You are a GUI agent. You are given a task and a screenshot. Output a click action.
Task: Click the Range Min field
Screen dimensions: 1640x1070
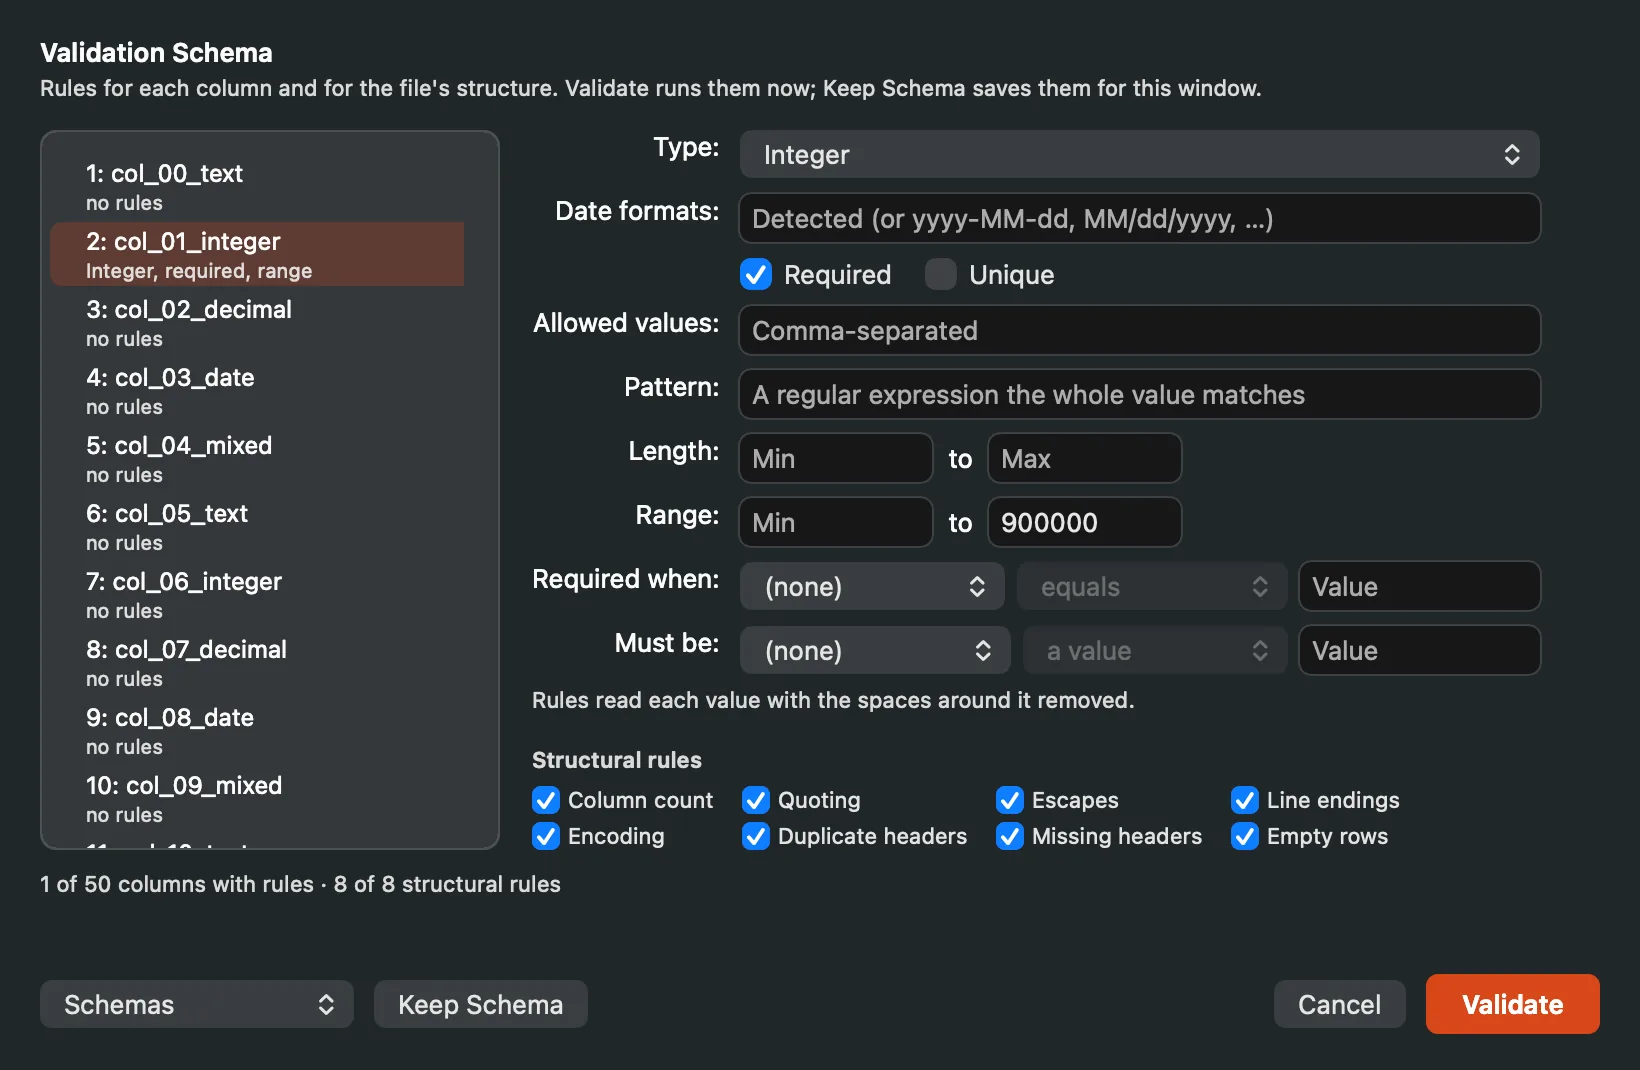tap(836, 523)
